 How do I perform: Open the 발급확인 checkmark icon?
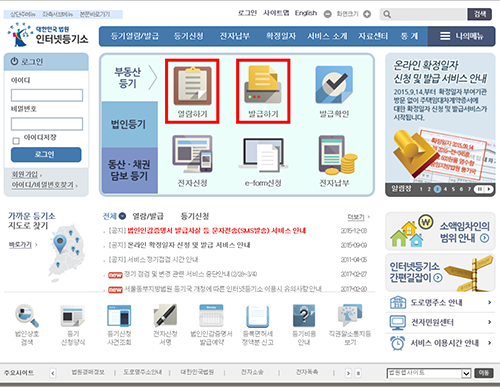click(x=334, y=85)
